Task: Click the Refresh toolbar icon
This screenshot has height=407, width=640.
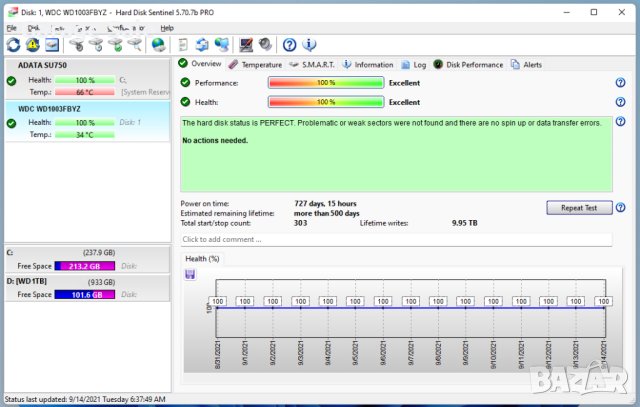Action: point(13,44)
